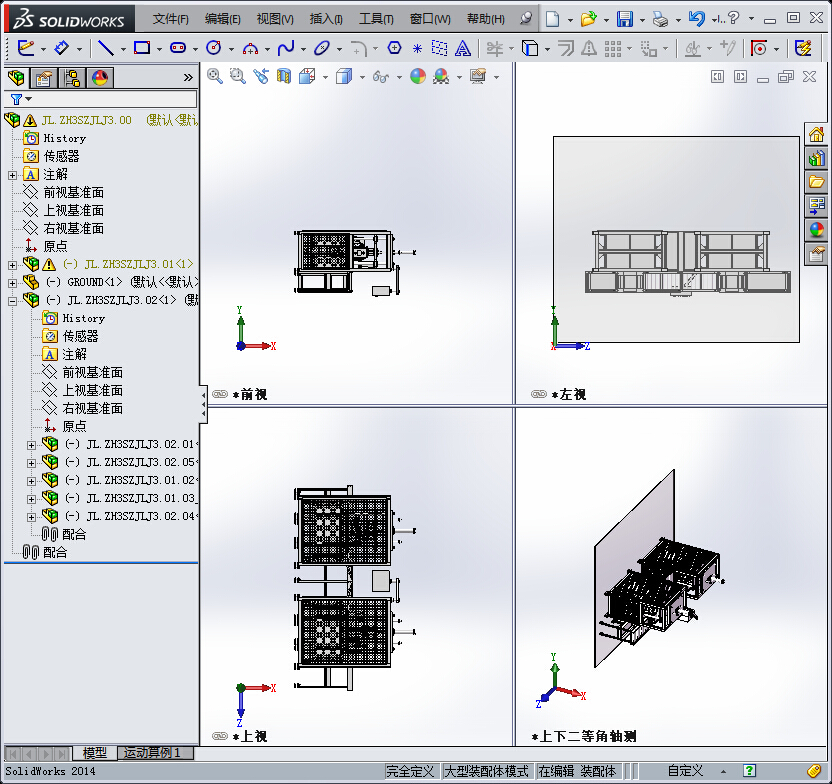
Task: Select the Sketch tool icon
Action: tap(26, 48)
